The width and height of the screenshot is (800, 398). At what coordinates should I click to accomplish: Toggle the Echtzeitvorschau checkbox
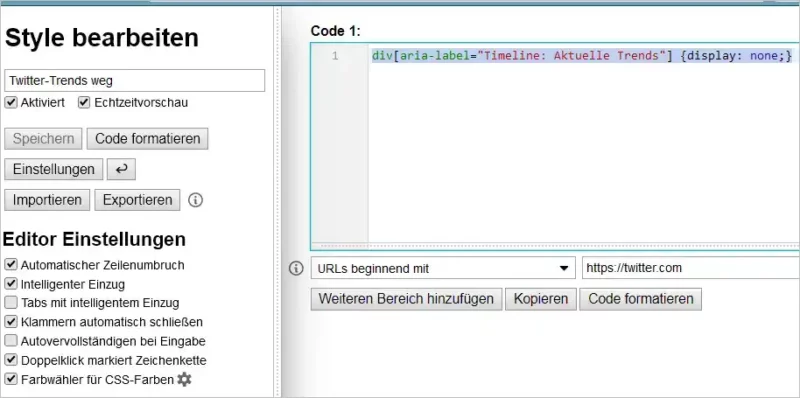point(84,103)
